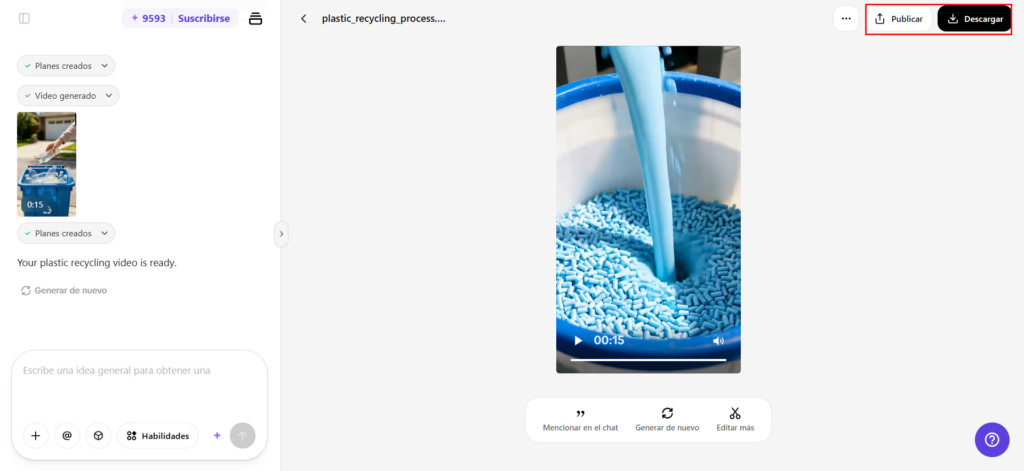
Task: Collapse the chat panel with the arrow handle
Action: pyautogui.click(x=281, y=234)
